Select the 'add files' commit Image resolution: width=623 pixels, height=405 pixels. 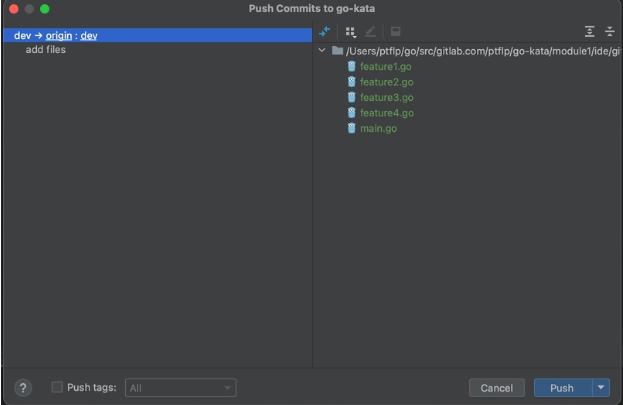click(46, 49)
